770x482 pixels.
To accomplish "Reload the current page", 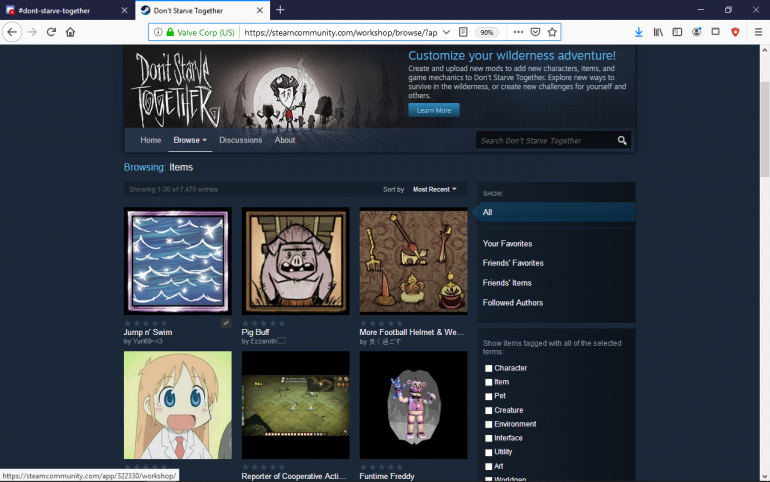I will point(51,32).
